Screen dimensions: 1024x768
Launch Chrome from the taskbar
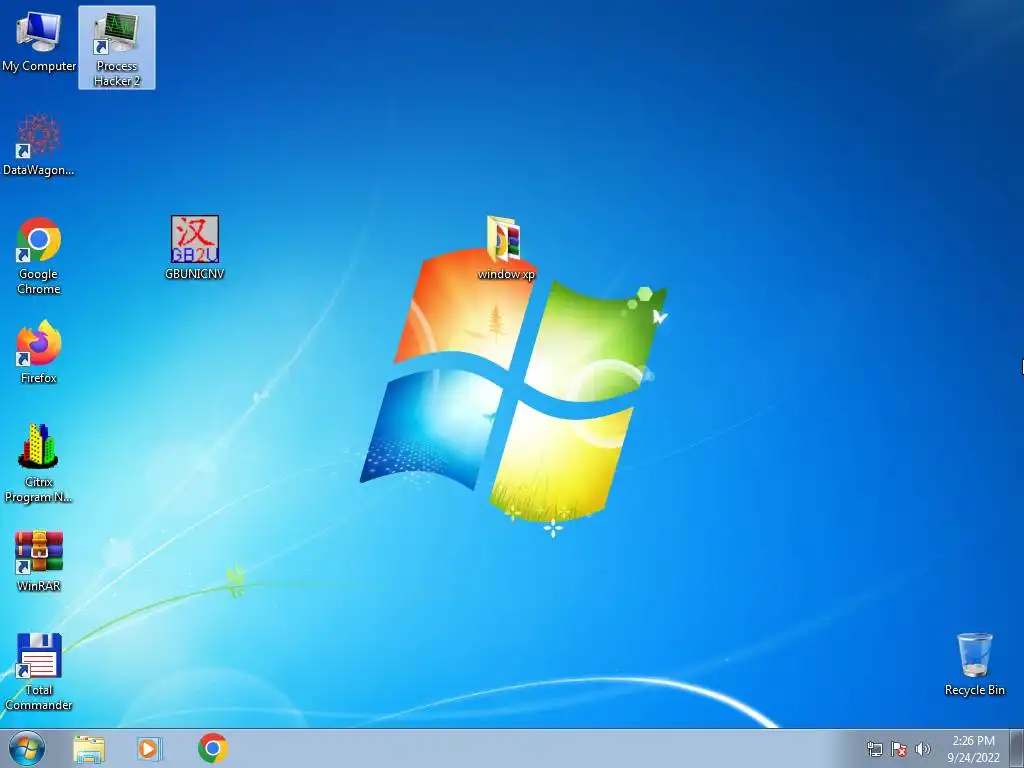pos(212,748)
